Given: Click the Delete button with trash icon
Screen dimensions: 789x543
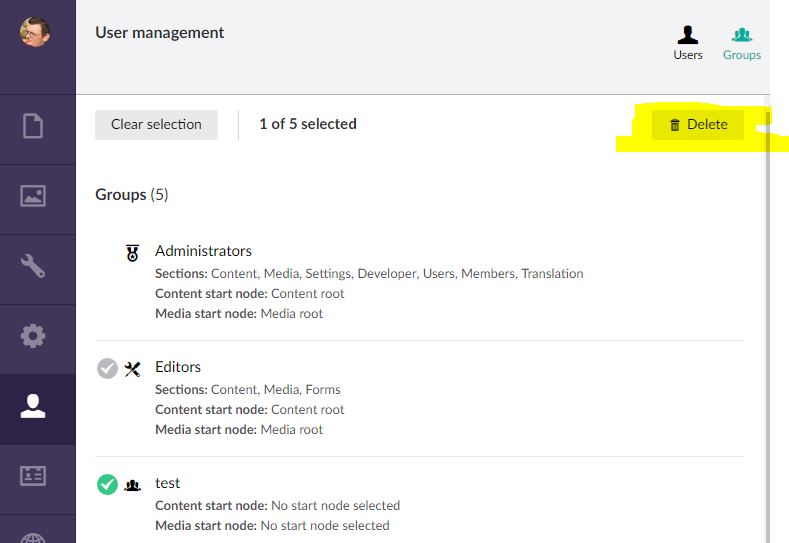Looking at the screenshot, I should [x=698, y=125].
